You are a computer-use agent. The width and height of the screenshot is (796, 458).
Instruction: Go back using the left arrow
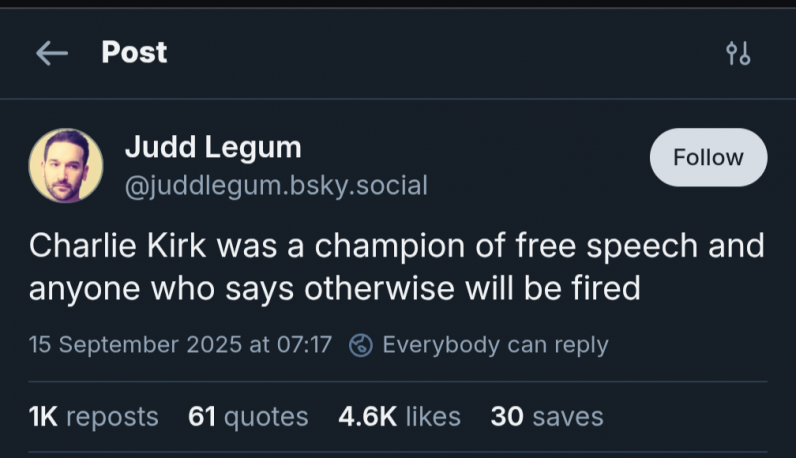point(50,54)
